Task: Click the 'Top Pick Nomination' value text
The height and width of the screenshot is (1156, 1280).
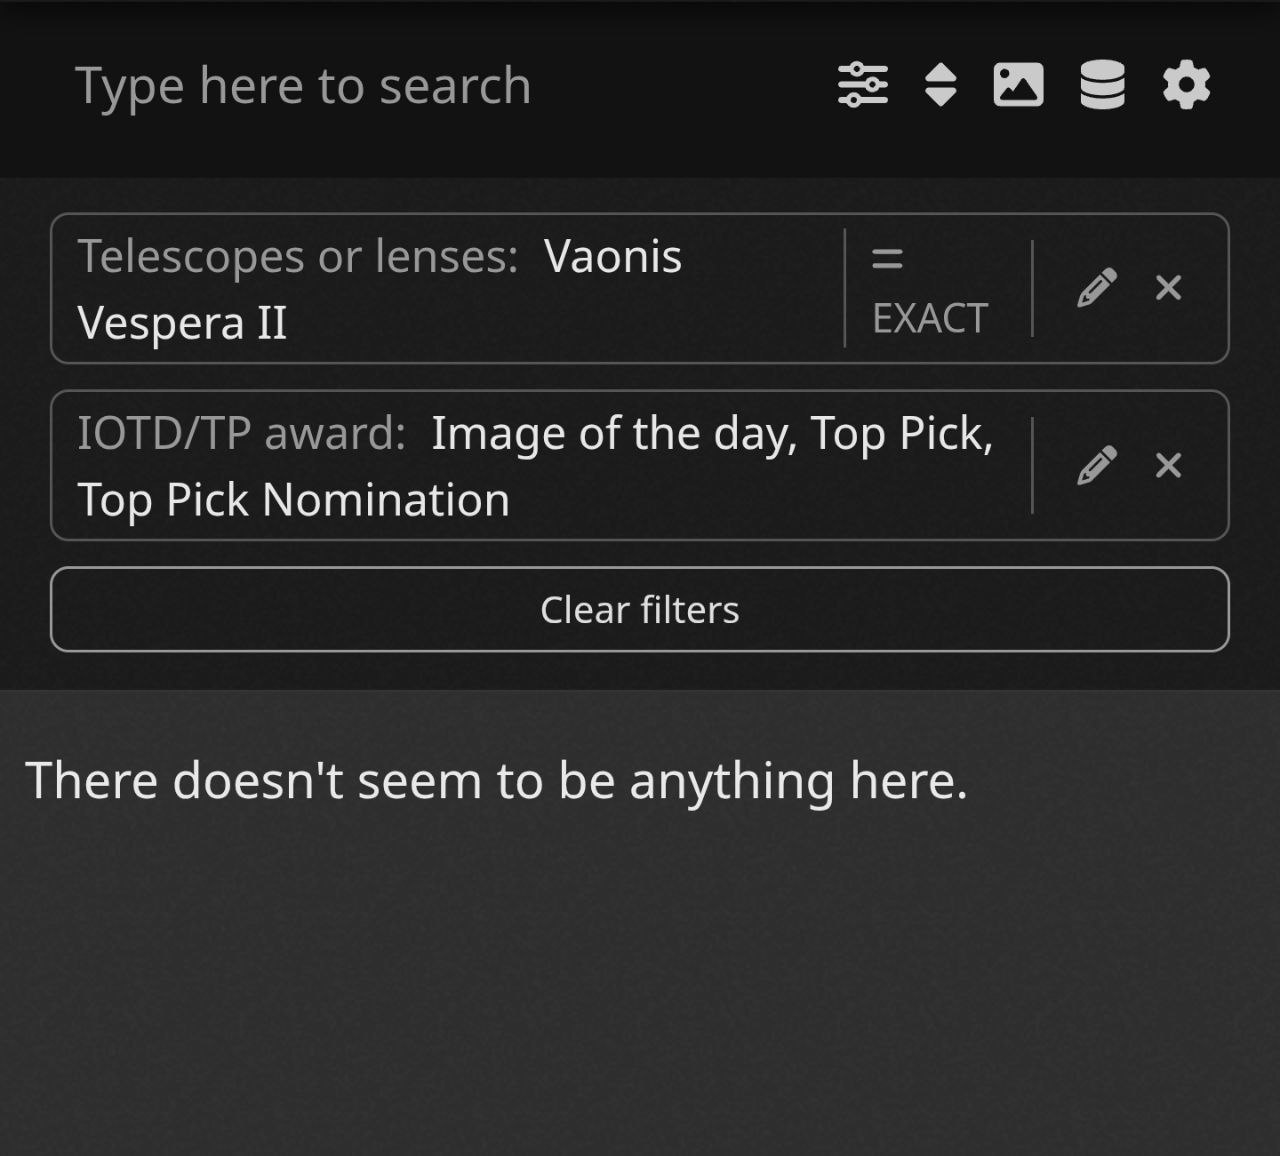Action: pyautogui.click(x=294, y=500)
